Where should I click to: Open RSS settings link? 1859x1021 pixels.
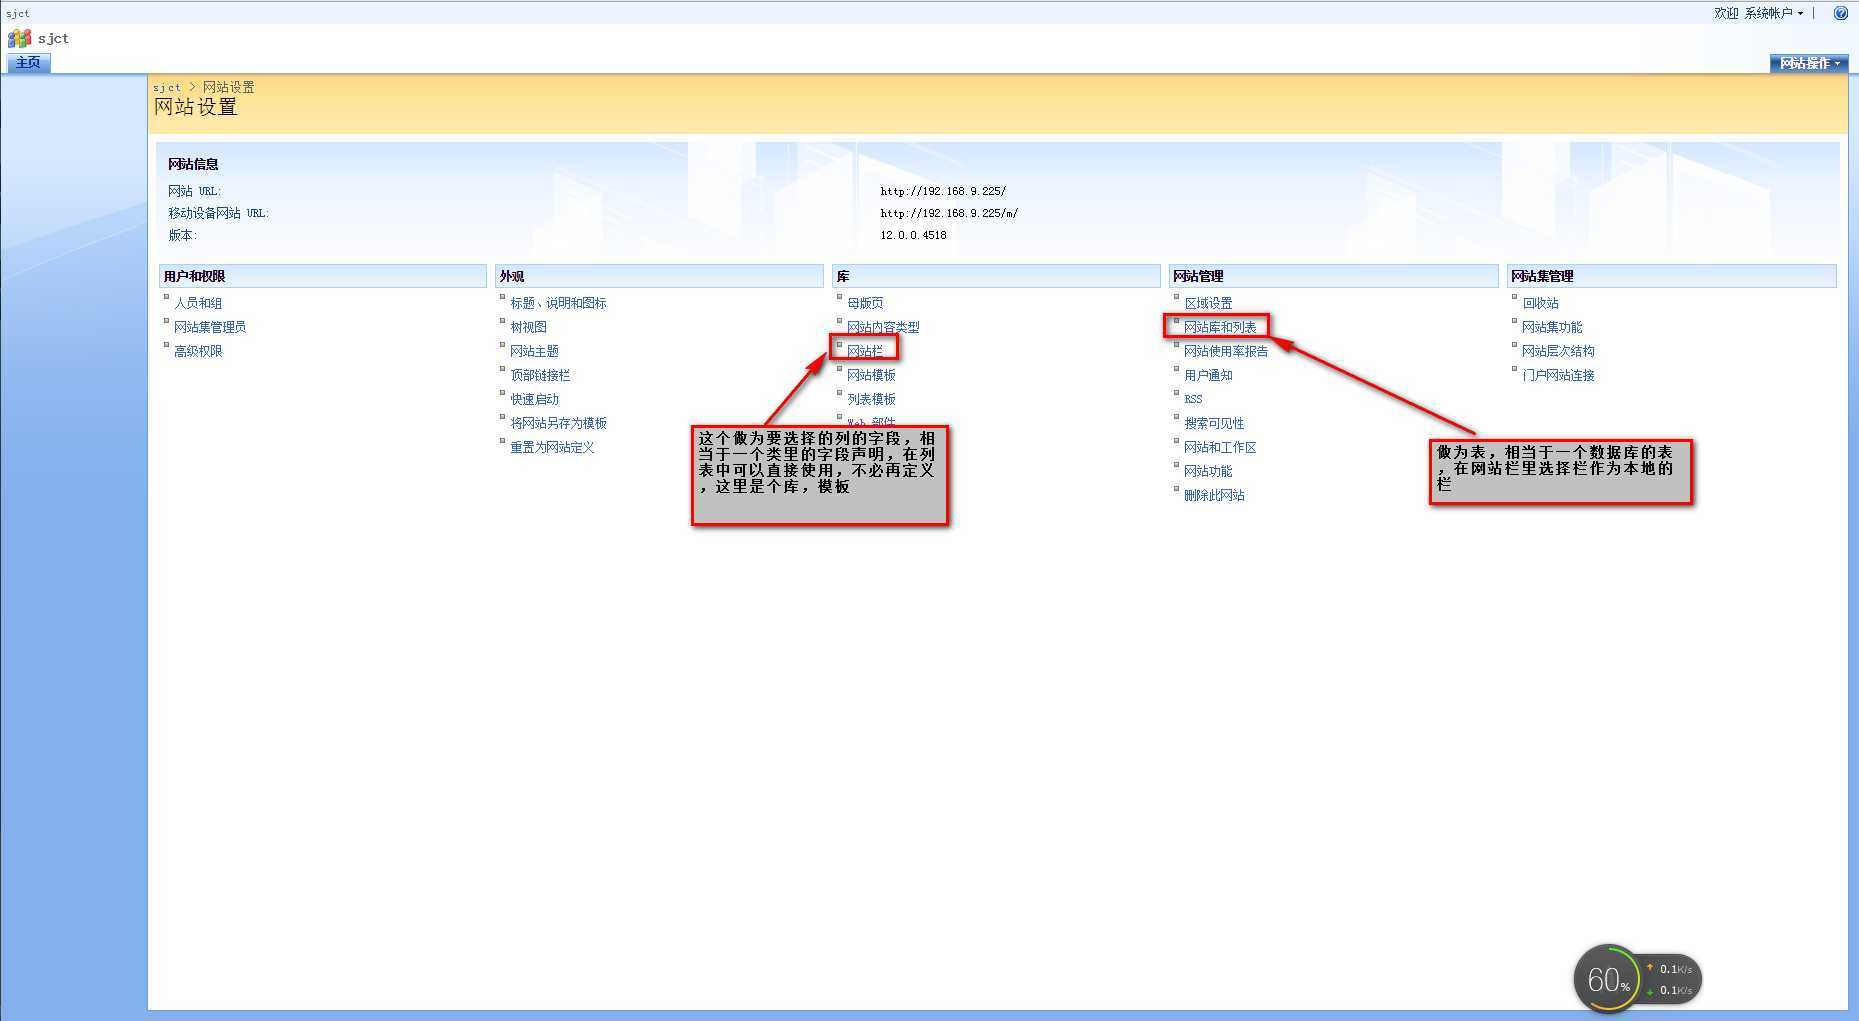tap(1193, 399)
